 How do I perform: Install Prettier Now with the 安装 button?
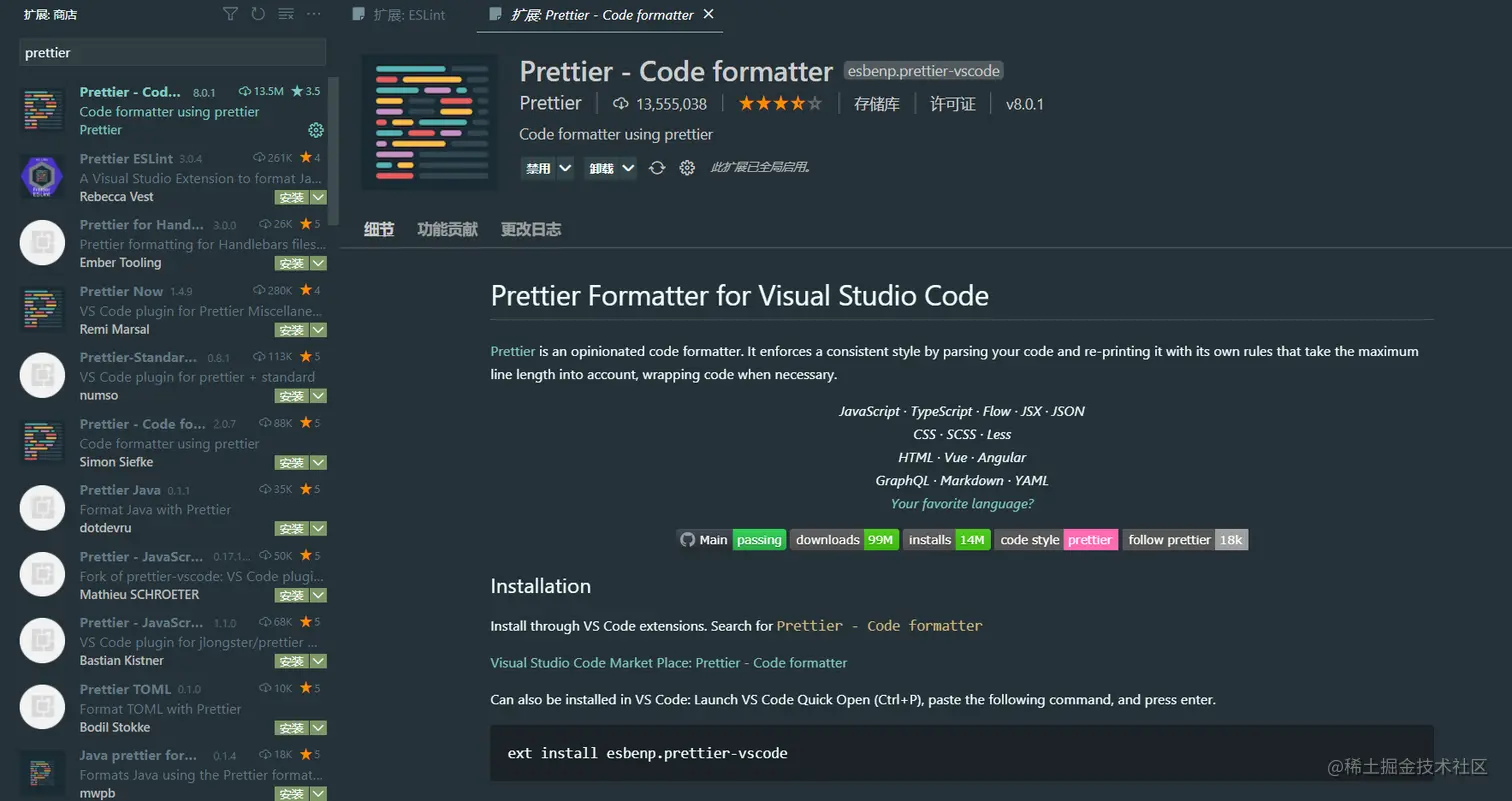point(292,330)
